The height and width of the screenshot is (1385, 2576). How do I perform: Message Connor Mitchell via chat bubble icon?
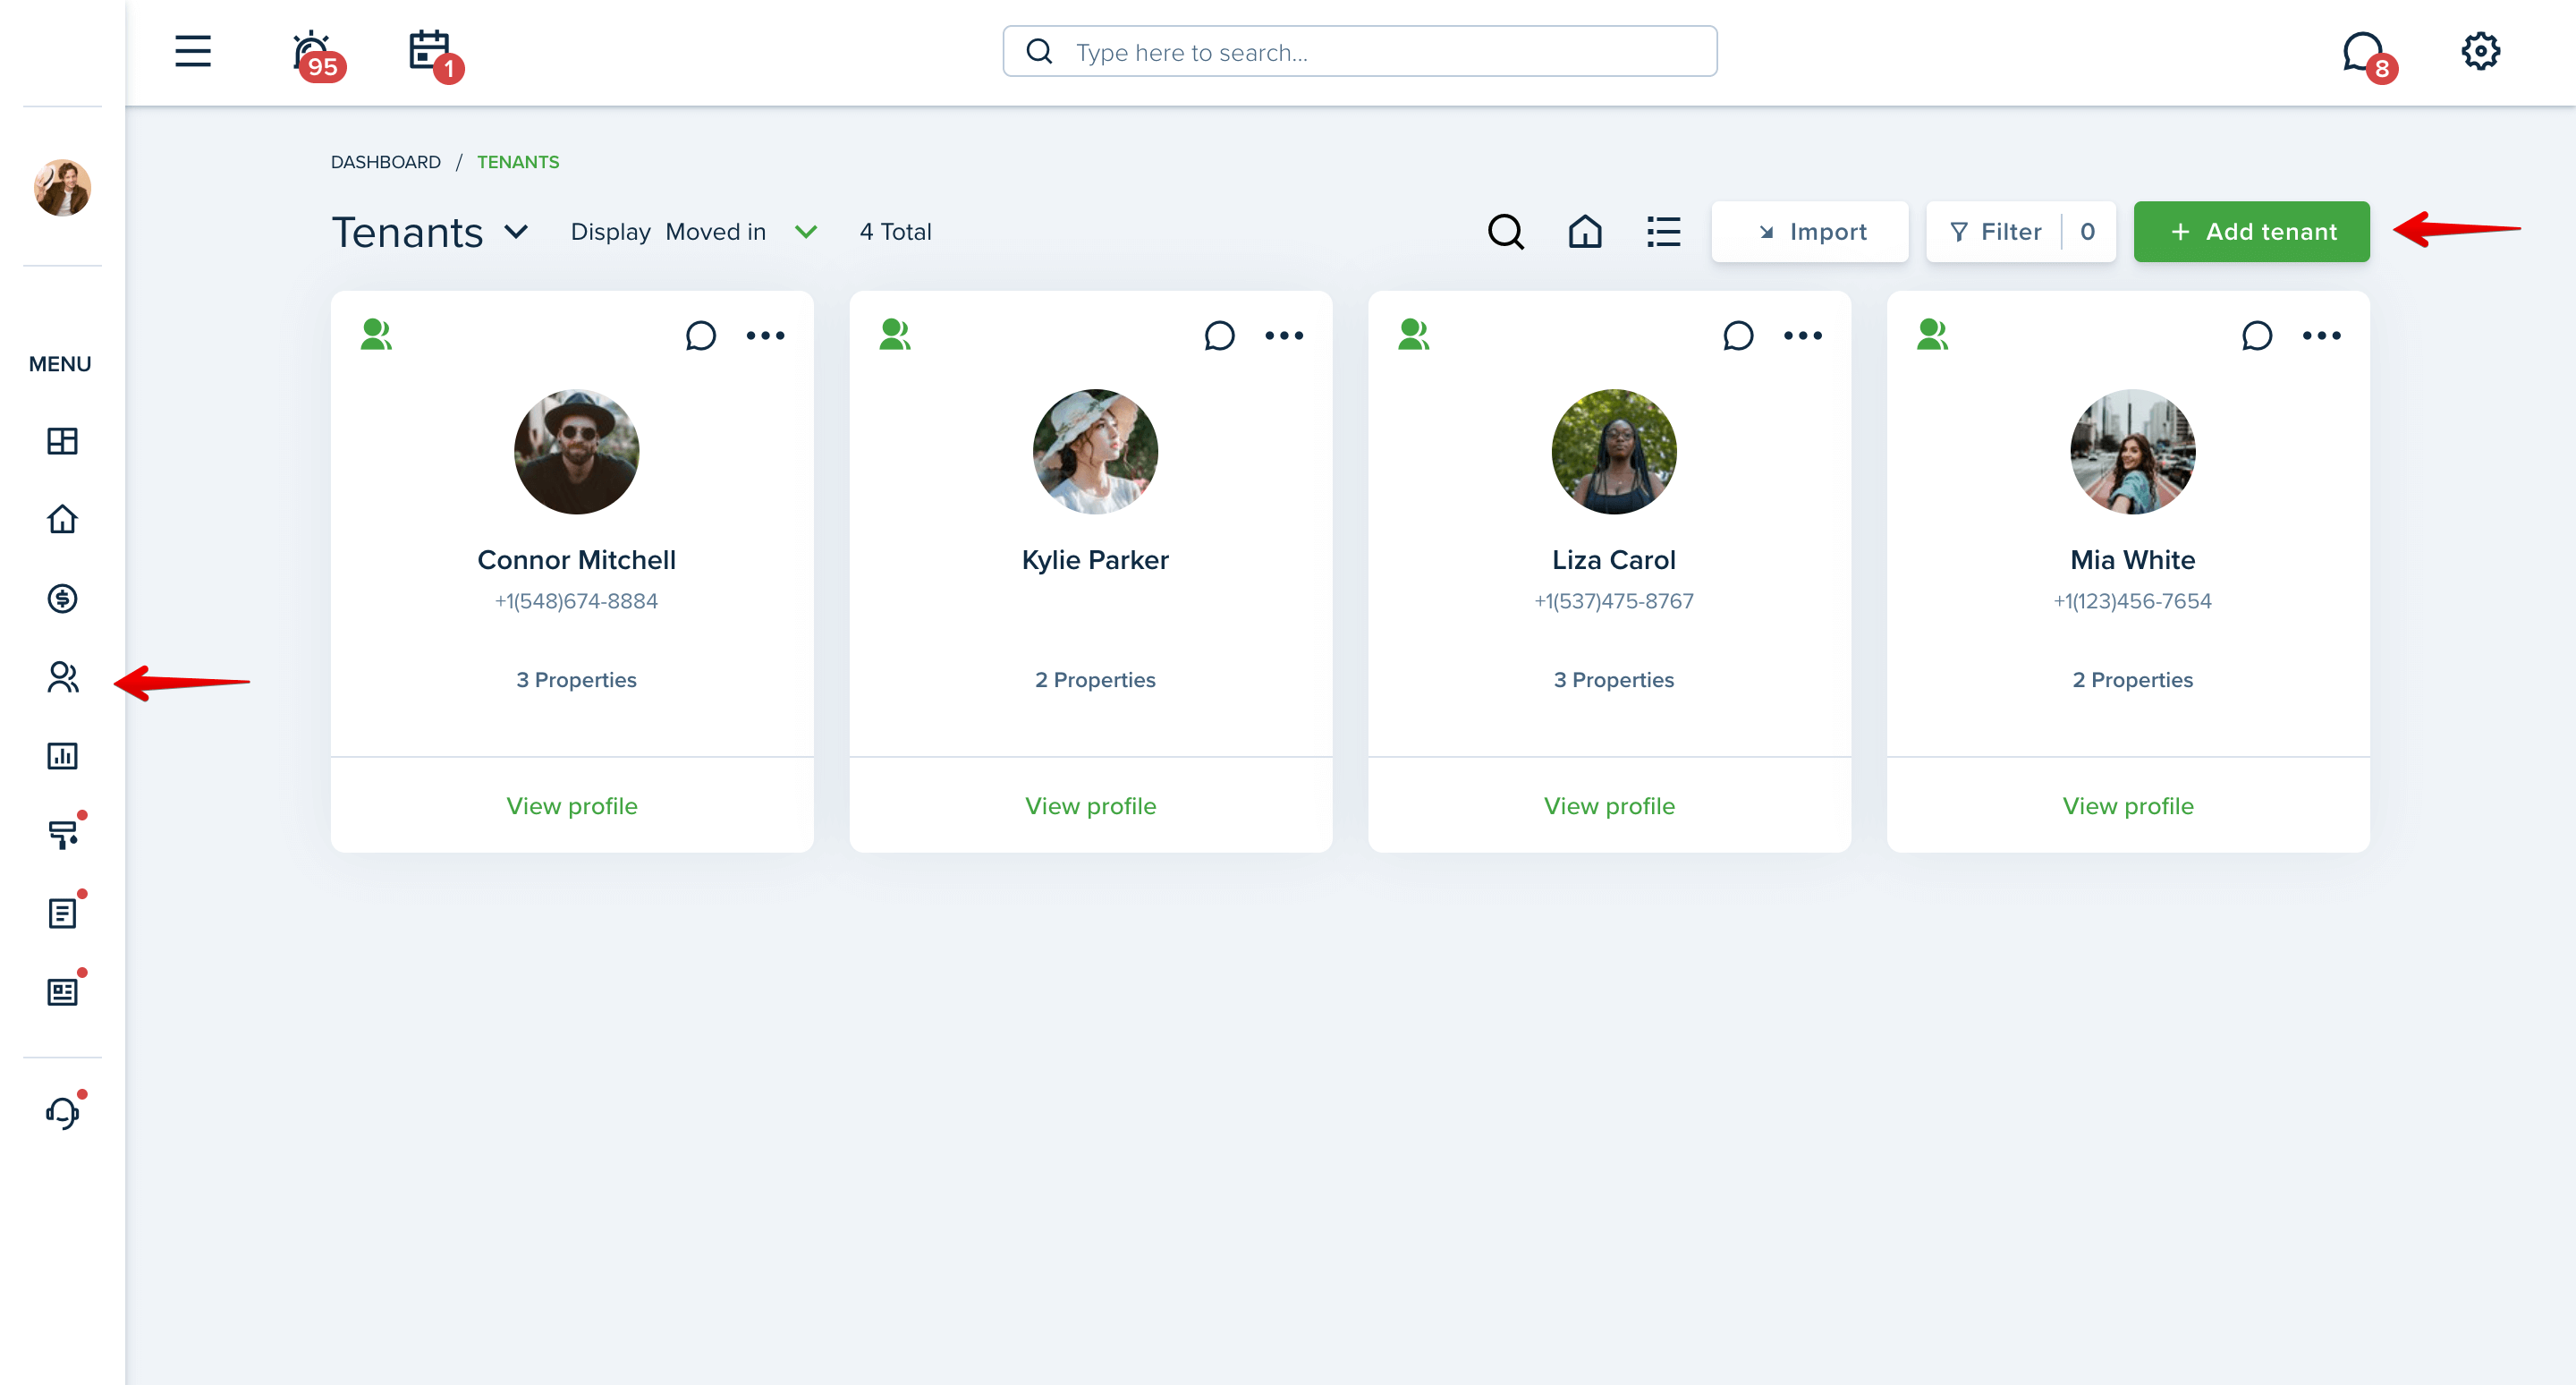701,335
